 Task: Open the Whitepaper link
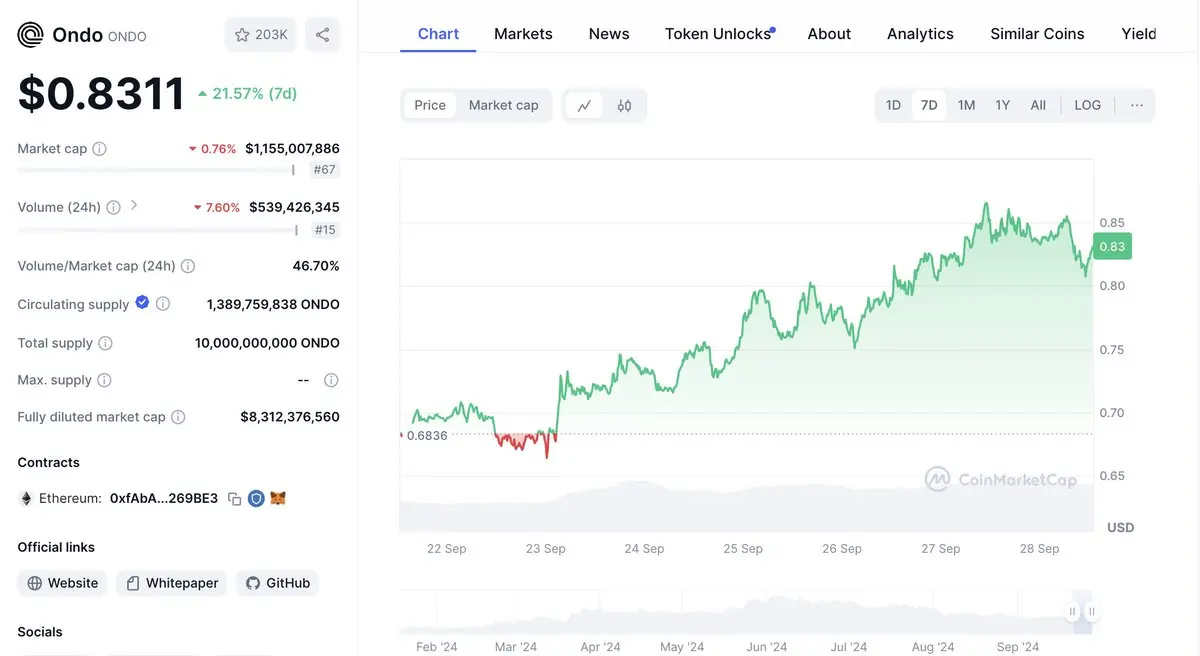pyautogui.click(x=172, y=583)
